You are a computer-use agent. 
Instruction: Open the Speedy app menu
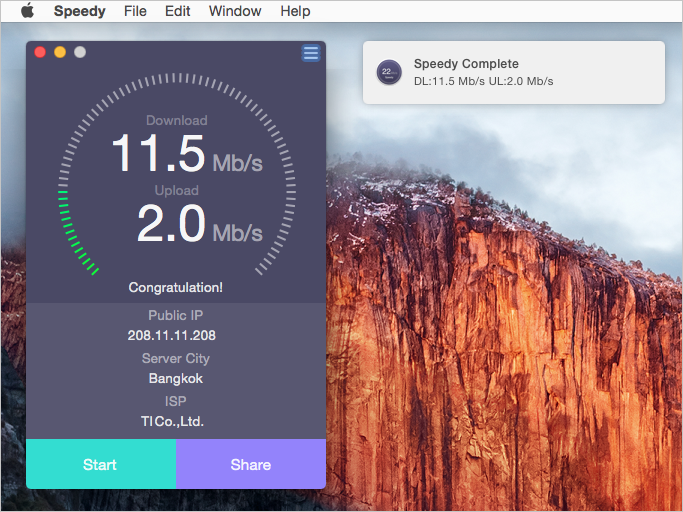coord(80,11)
